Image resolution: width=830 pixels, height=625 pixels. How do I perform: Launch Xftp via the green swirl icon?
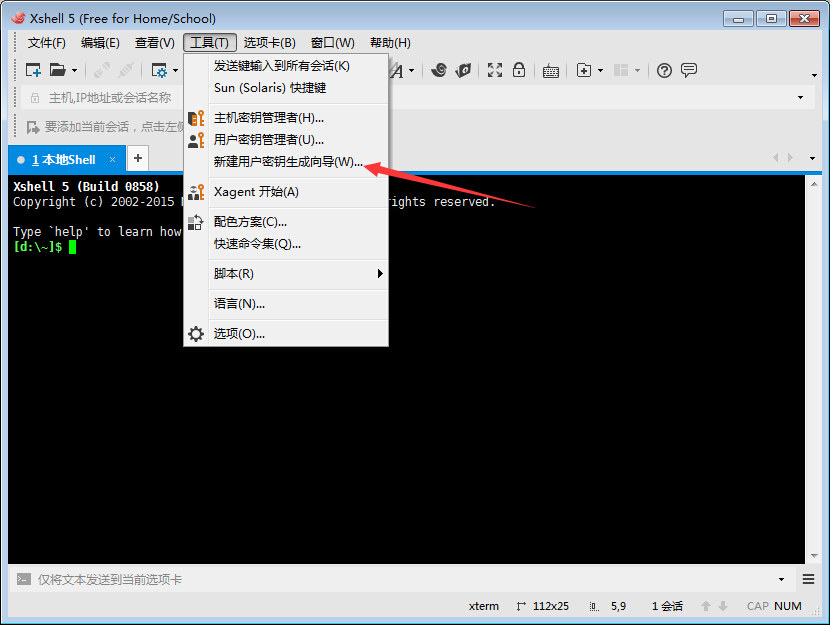(438, 70)
